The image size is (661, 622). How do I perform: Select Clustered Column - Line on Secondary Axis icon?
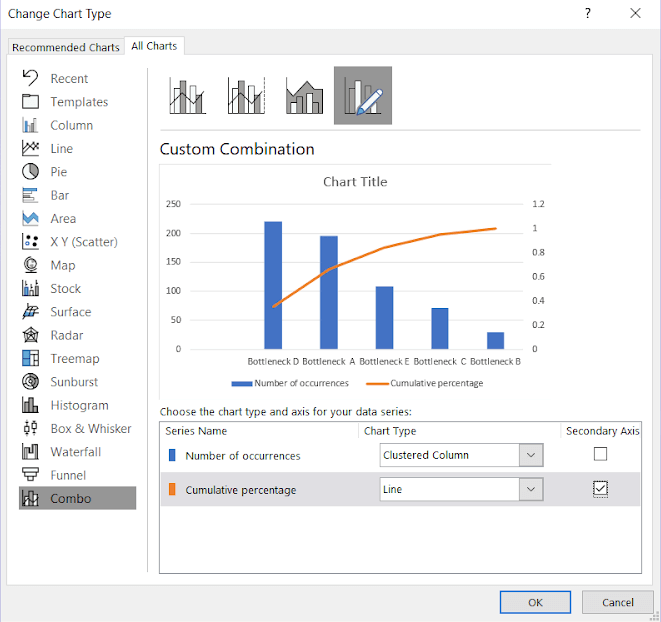click(x=246, y=96)
